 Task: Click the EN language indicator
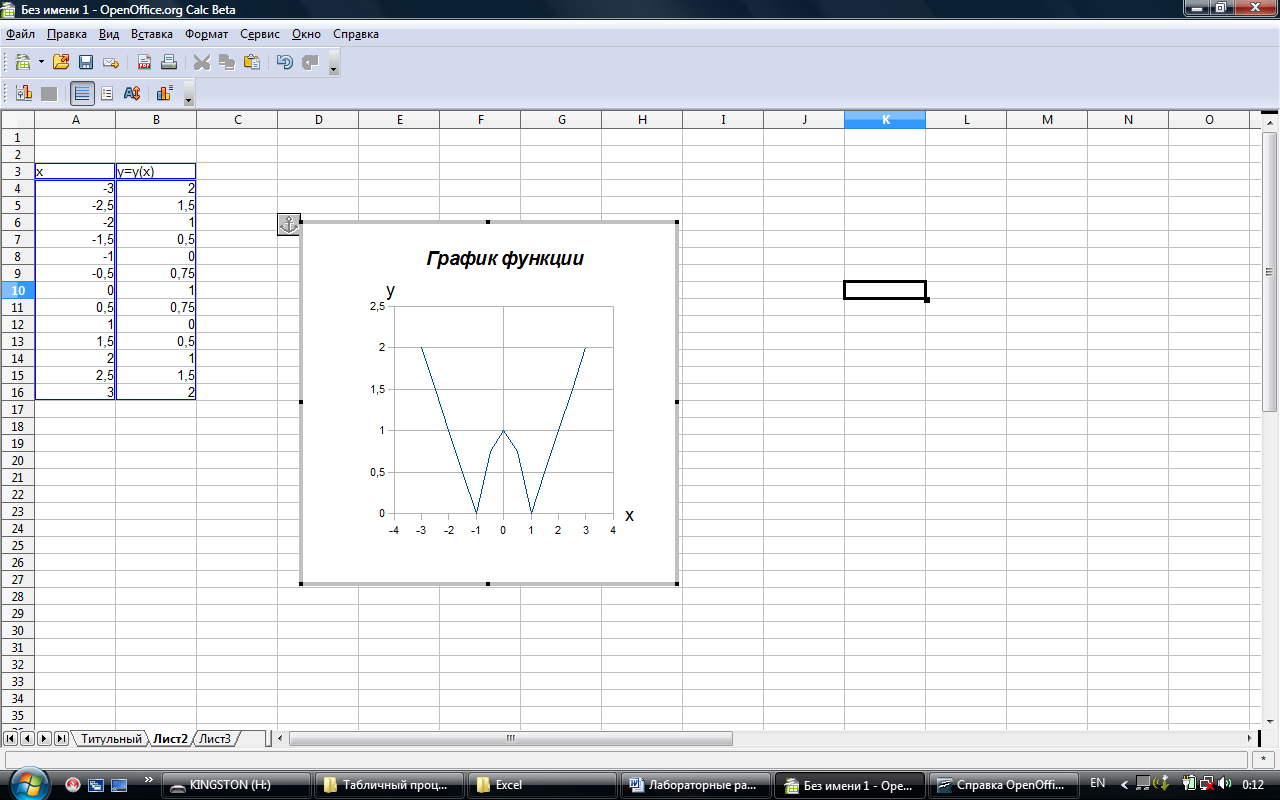[x=1098, y=783]
